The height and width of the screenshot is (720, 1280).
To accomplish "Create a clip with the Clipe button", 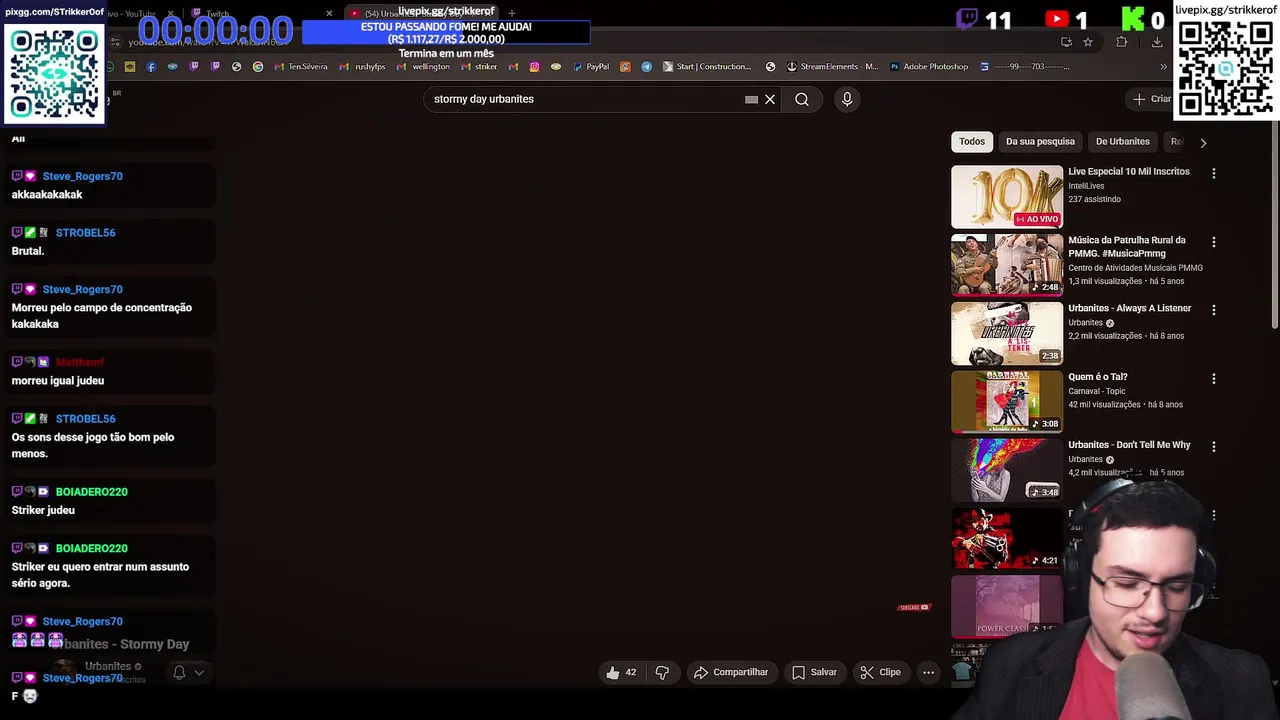I will [881, 672].
